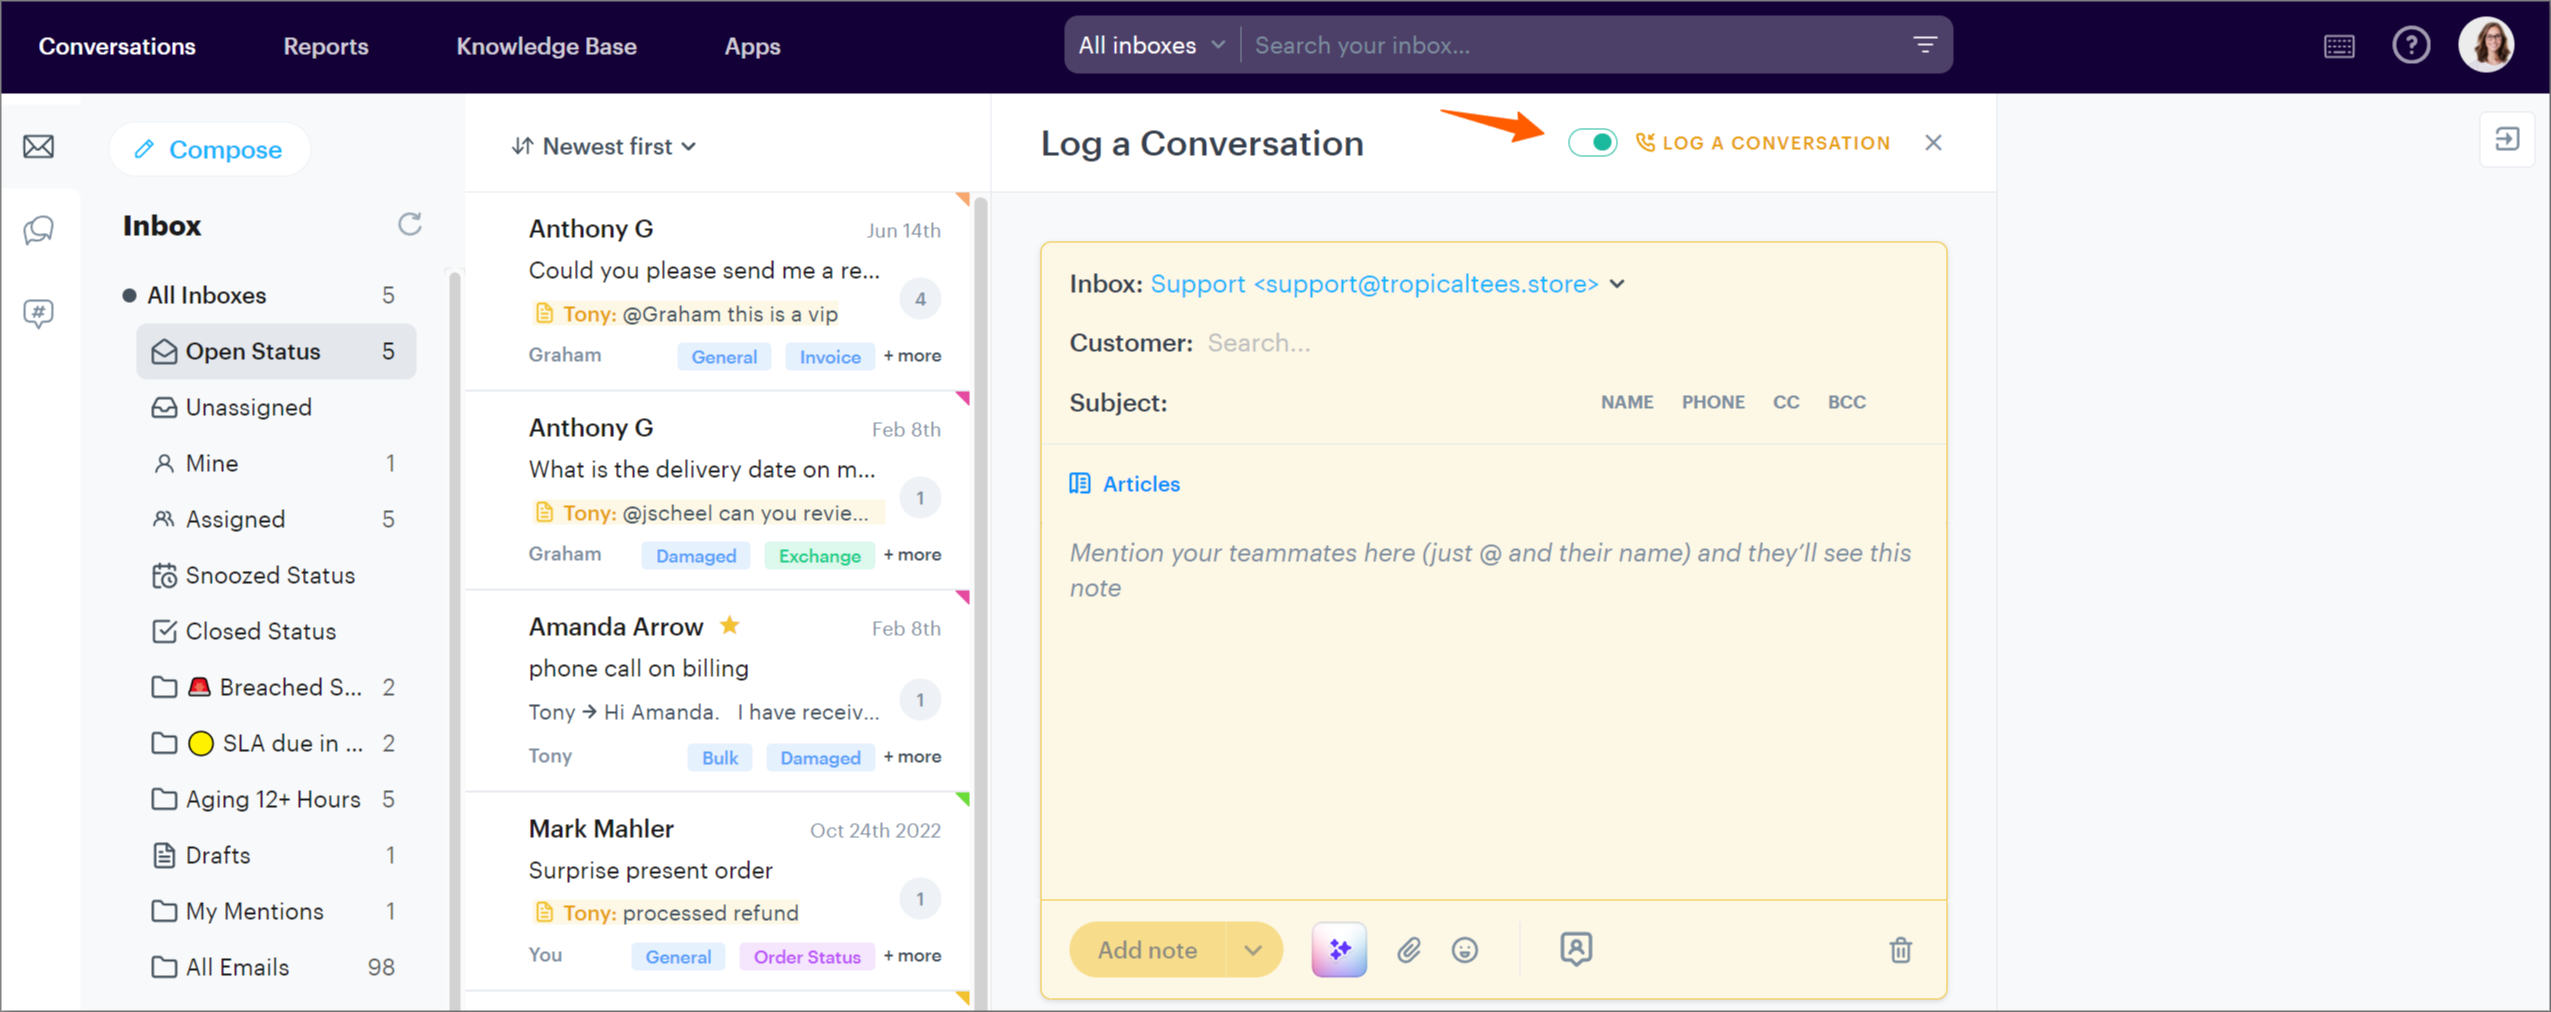Open the emoji picker
Image resolution: width=2551 pixels, height=1012 pixels.
coord(1464,949)
